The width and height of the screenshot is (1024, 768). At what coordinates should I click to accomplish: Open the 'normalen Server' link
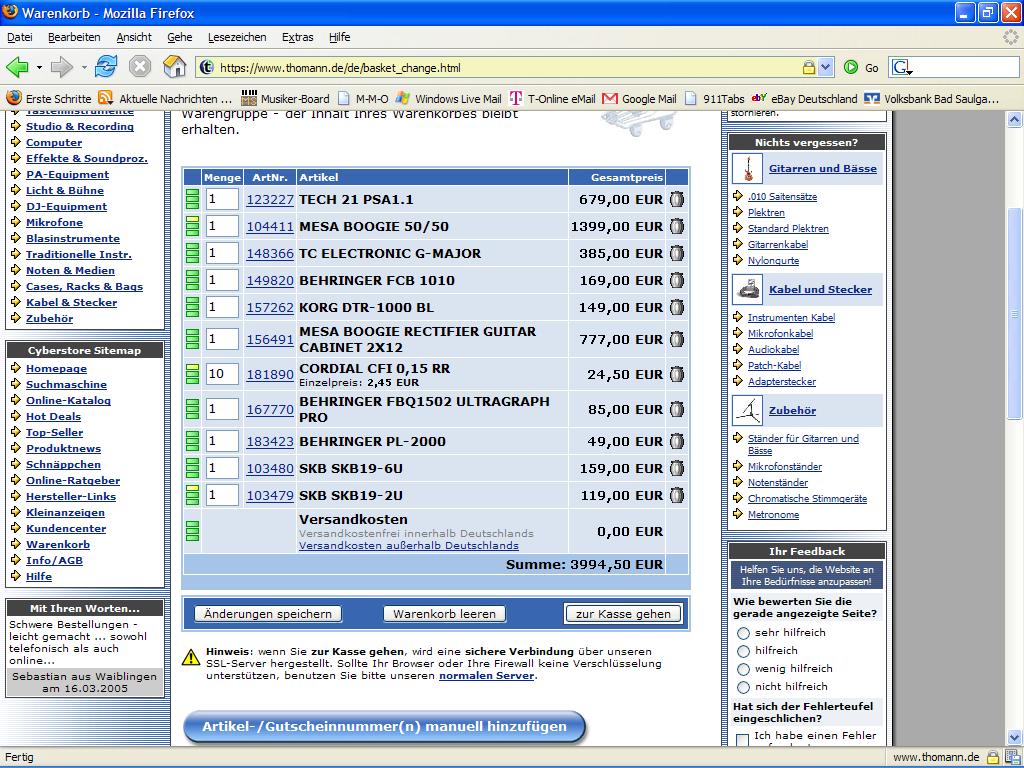(487, 676)
